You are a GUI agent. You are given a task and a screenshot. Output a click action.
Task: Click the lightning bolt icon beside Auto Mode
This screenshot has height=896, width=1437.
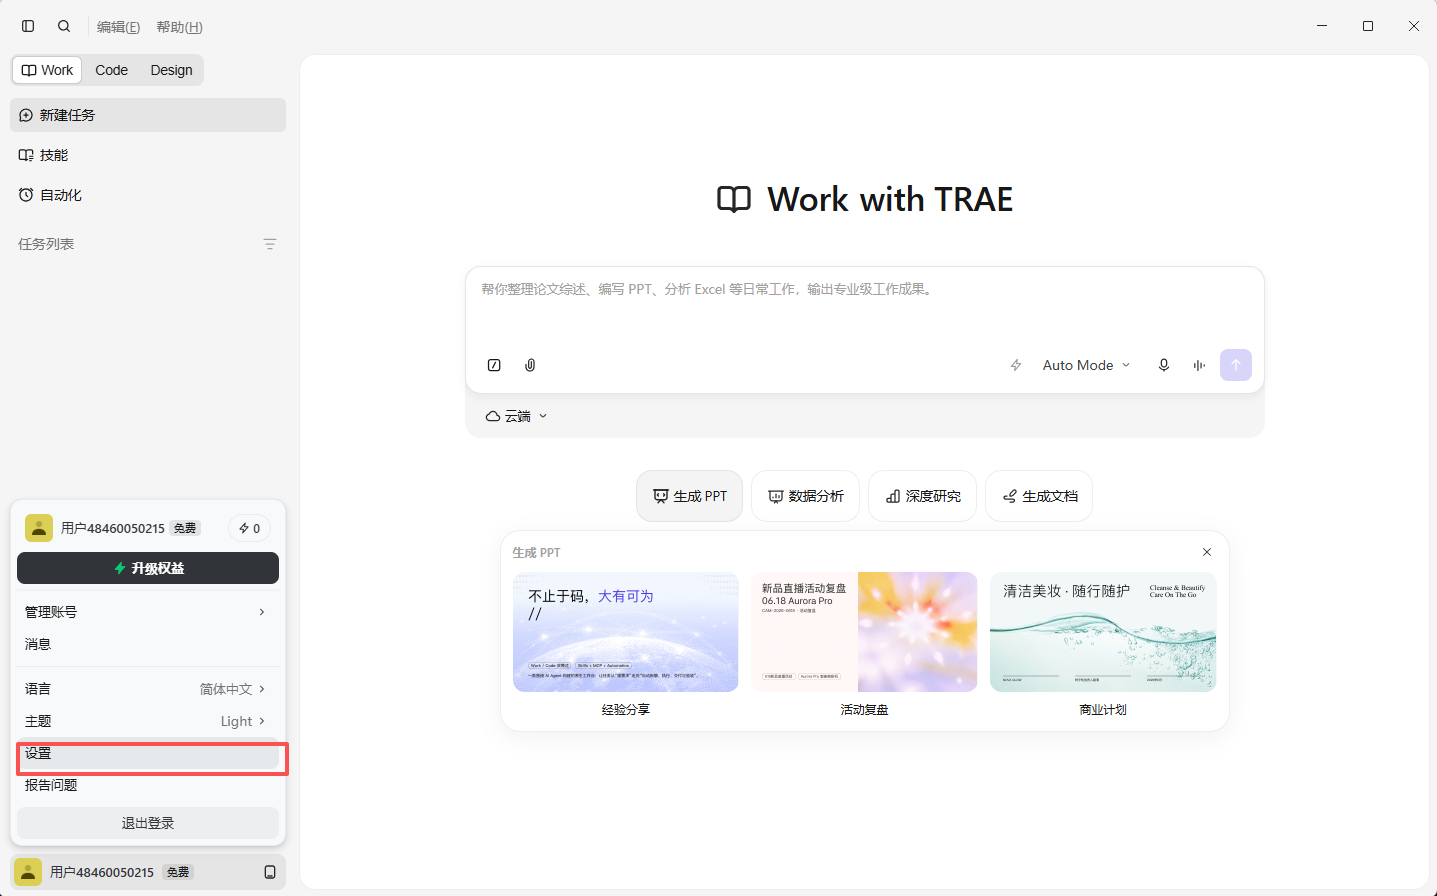(x=1016, y=365)
